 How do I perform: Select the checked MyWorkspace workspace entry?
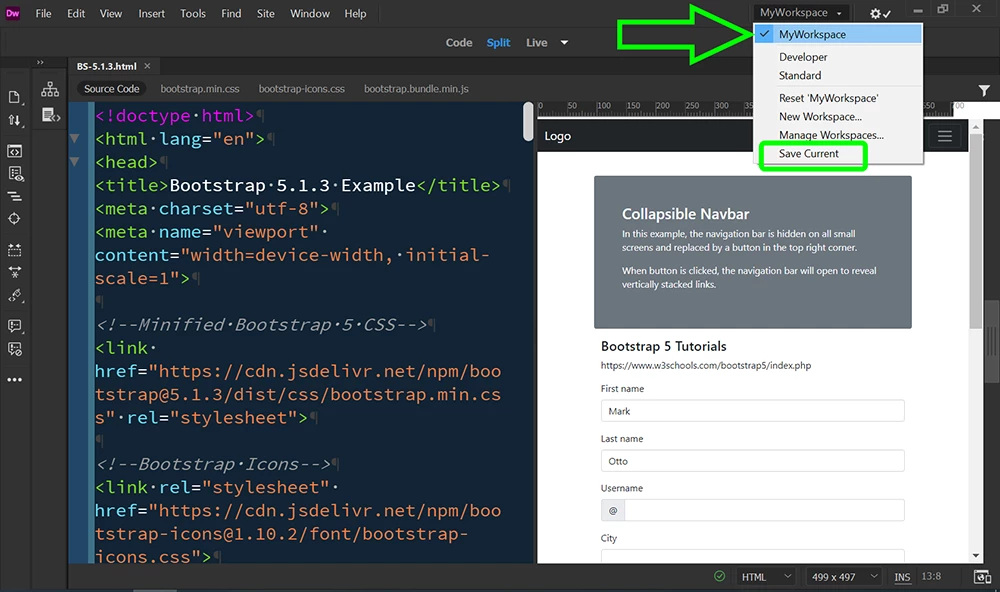(x=838, y=34)
